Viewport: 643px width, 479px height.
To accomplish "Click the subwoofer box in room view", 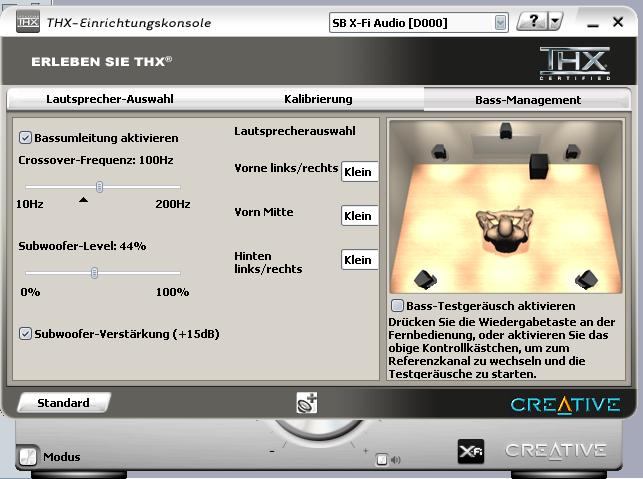I will [x=538, y=166].
